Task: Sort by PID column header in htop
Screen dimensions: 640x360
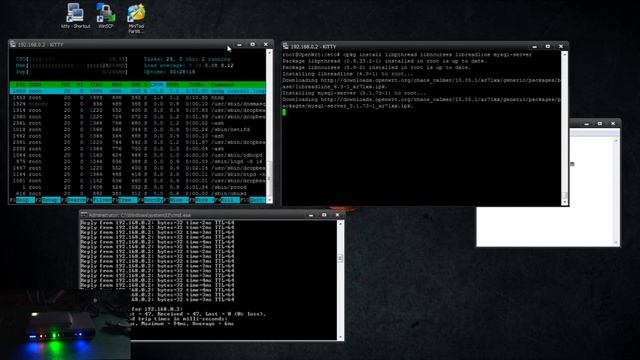Action: [20, 84]
